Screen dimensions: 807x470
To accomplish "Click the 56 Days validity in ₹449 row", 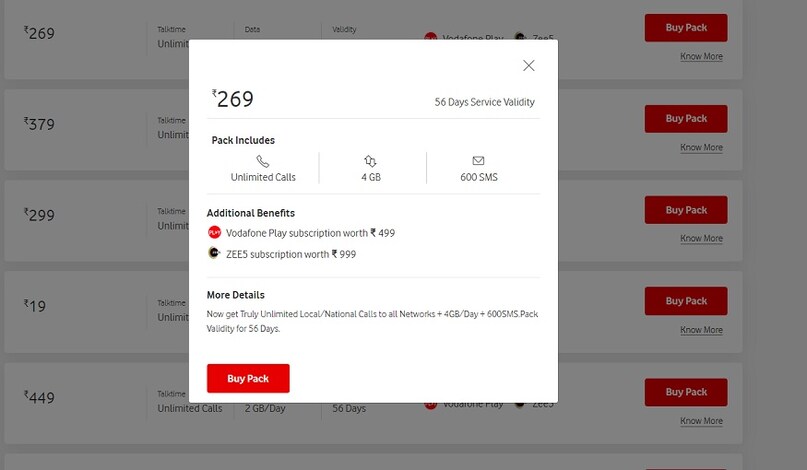I will tap(349, 408).
